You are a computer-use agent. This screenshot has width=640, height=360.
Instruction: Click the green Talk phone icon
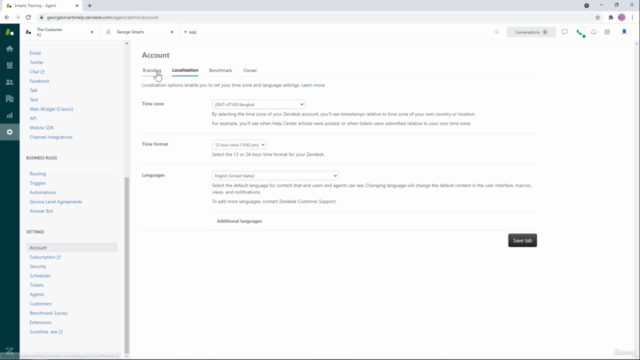point(580,32)
